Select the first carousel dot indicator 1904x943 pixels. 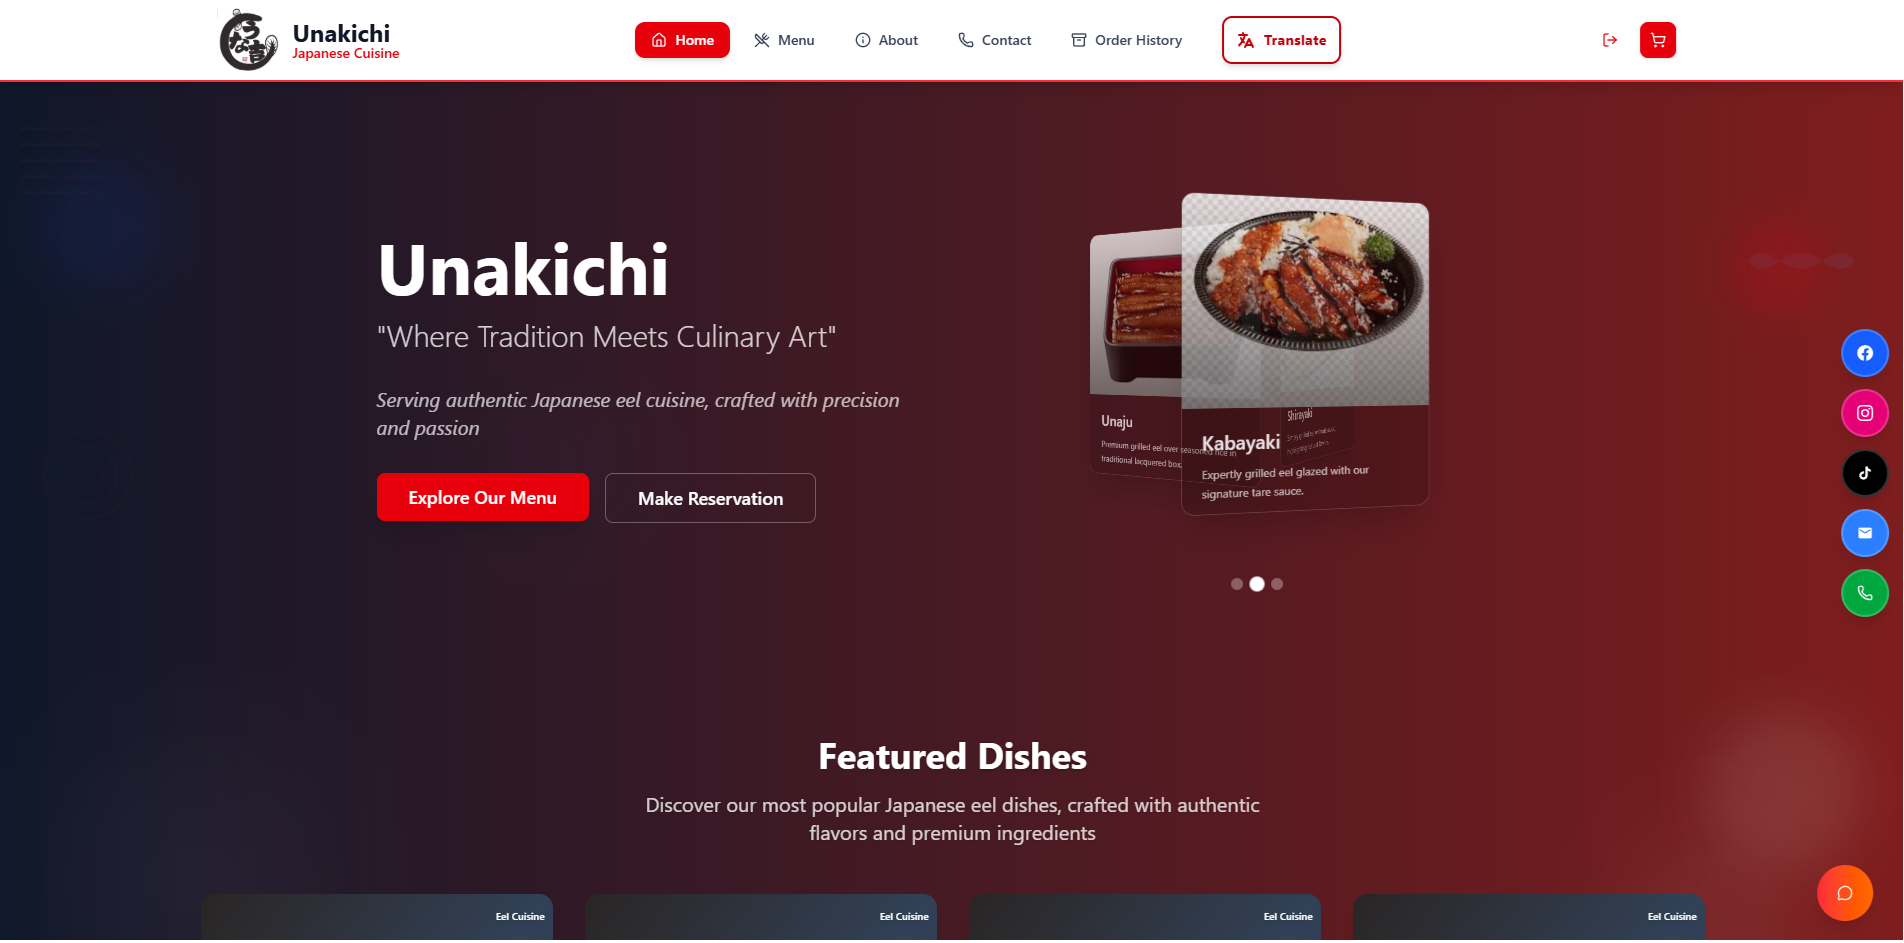(1237, 584)
